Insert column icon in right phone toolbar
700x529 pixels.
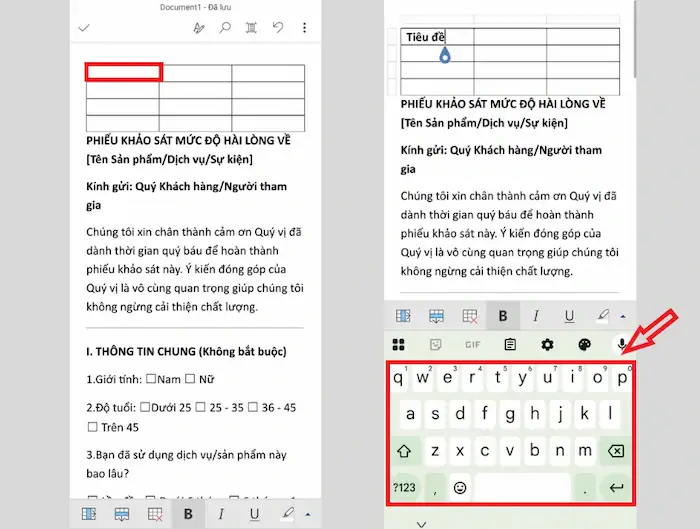pos(403,316)
